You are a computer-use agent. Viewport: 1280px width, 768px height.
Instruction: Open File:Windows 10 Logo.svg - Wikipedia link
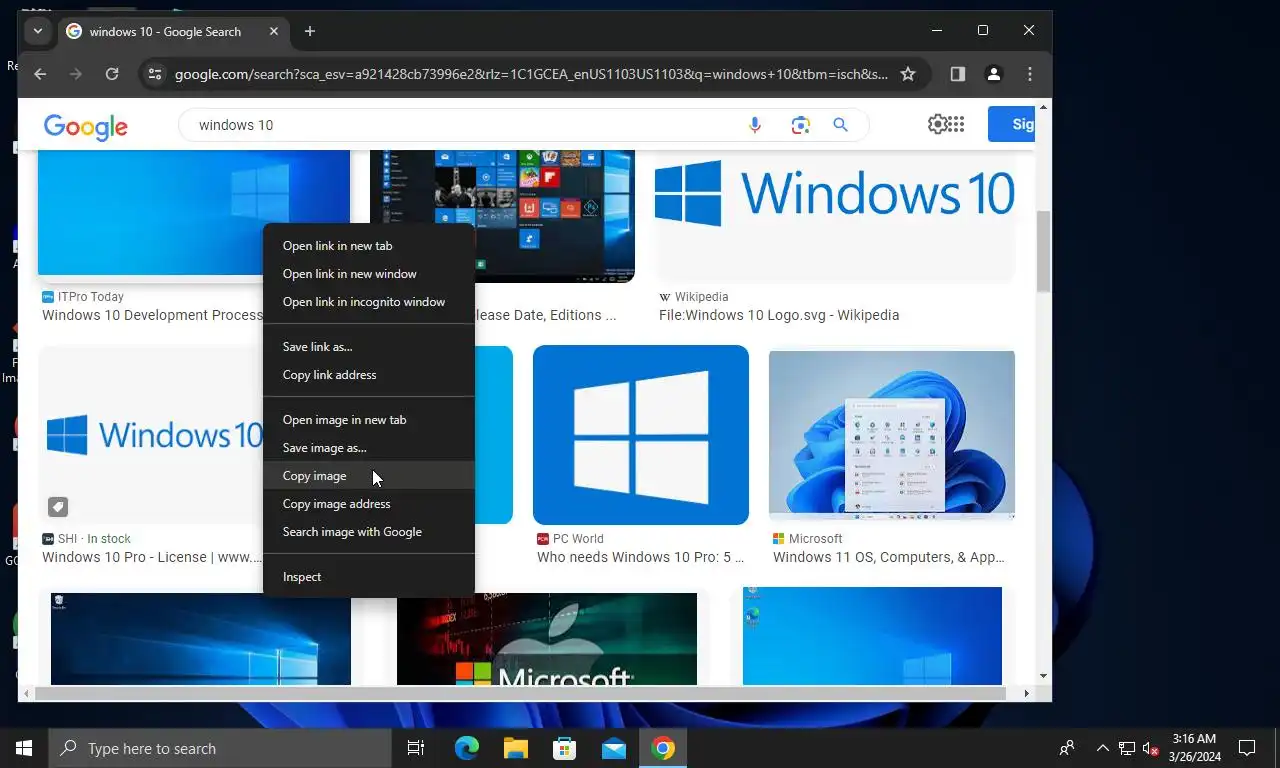pyautogui.click(x=779, y=315)
